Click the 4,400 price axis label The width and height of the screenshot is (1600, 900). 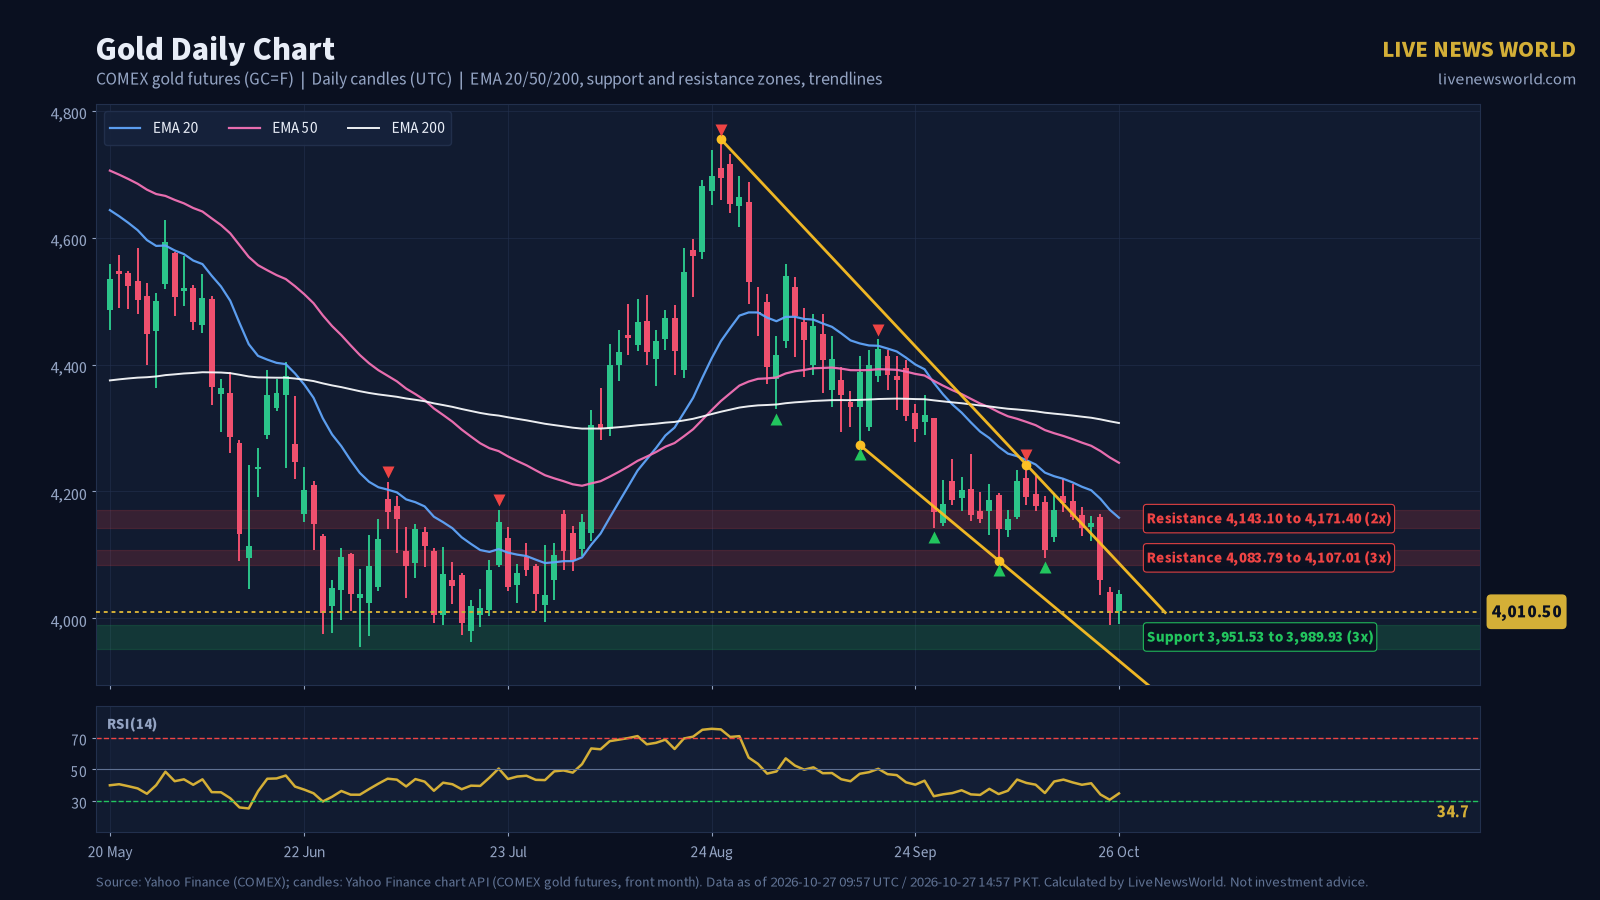point(68,367)
